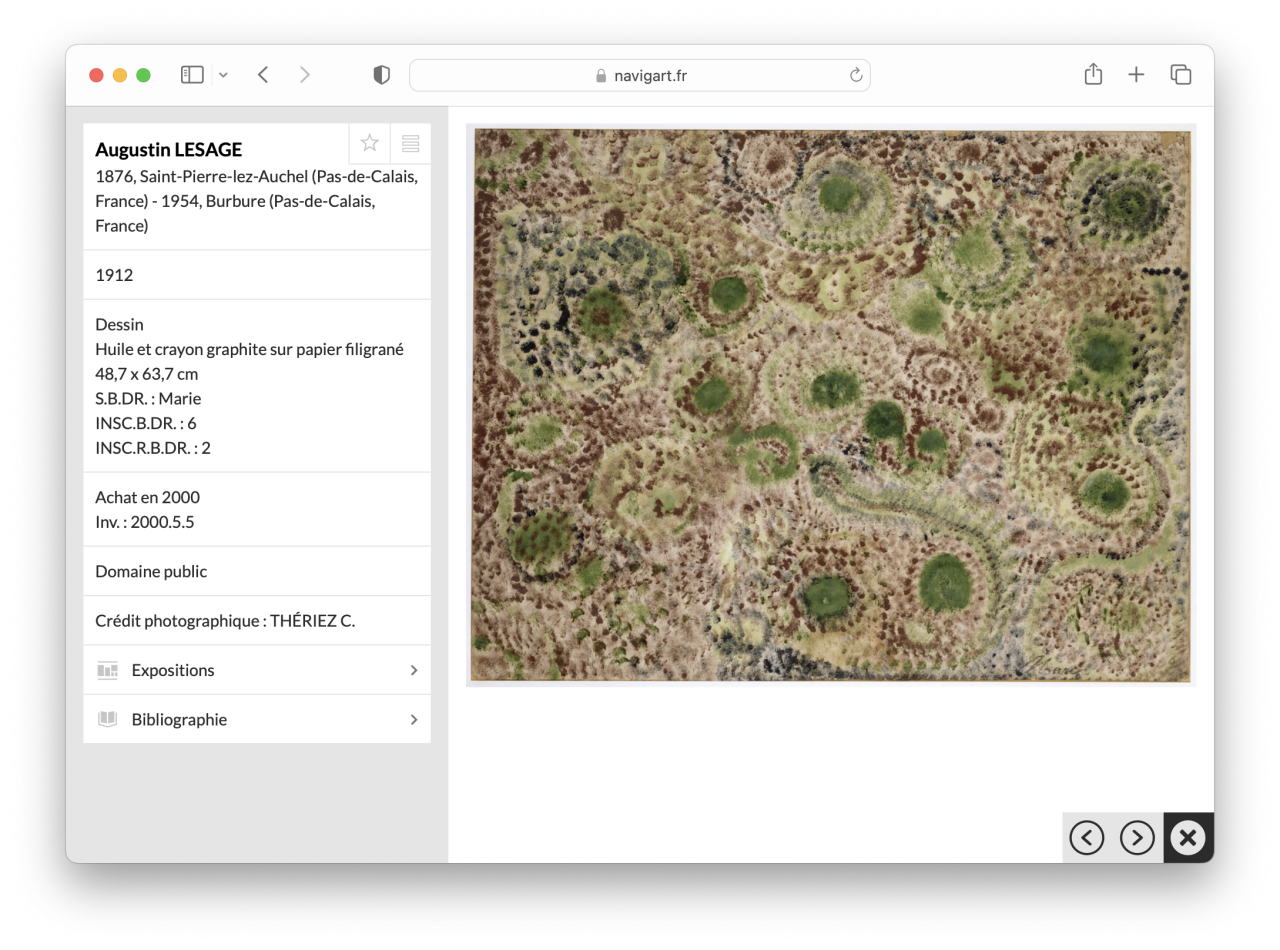Select the date text 1912

[x=114, y=275]
